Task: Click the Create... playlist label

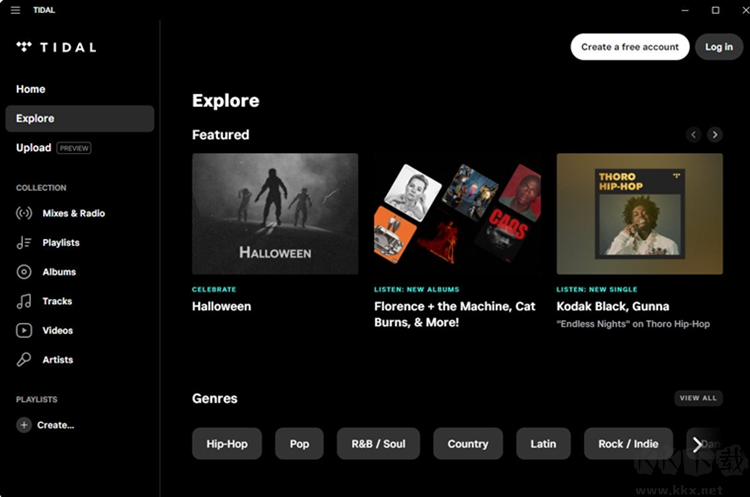Action: coord(55,425)
